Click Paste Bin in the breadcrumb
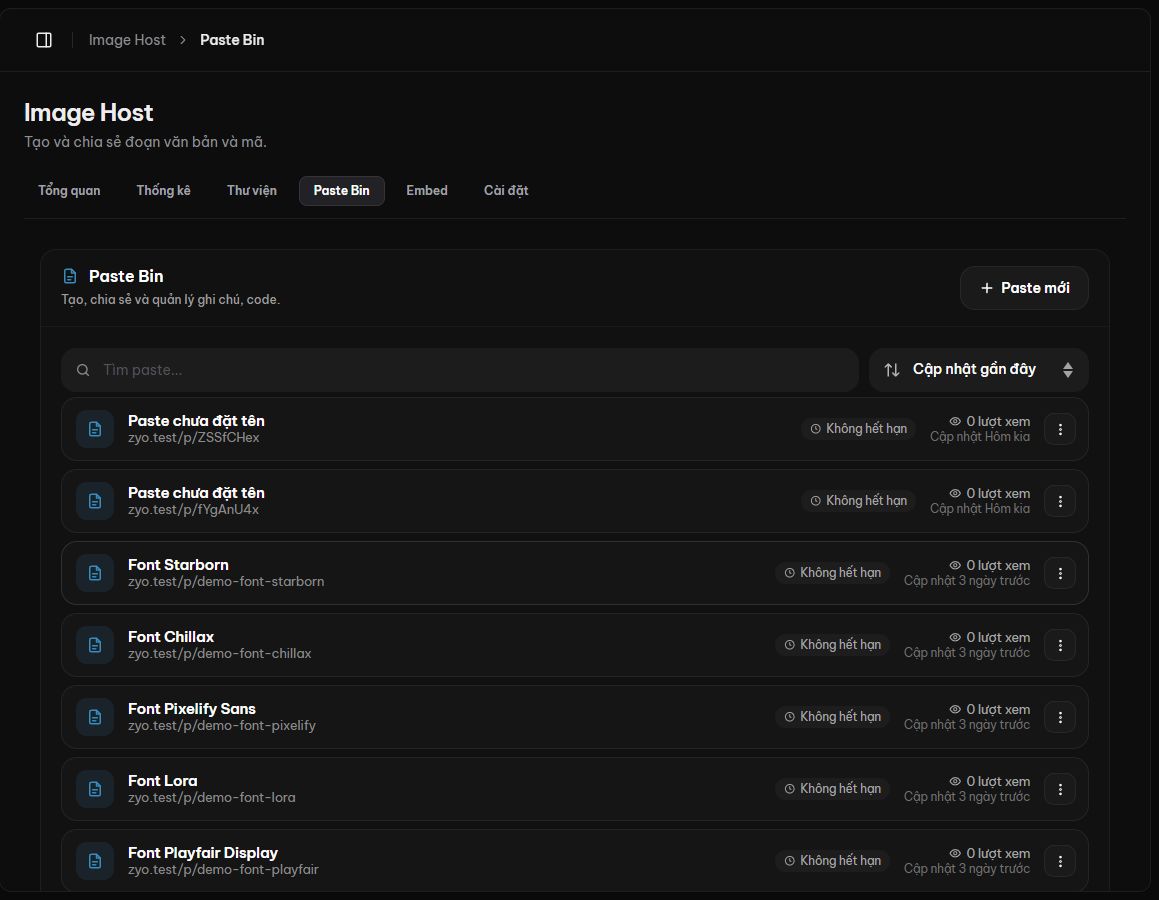The width and height of the screenshot is (1159, 900). coord(232,40)
